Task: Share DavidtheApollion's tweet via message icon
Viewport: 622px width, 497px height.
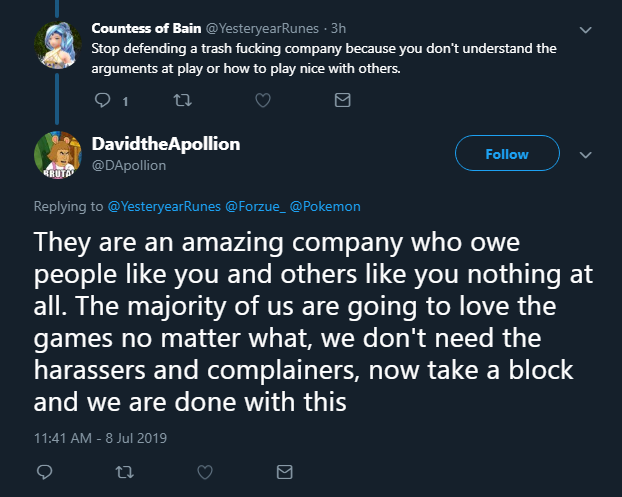Action: coord(284,471)
